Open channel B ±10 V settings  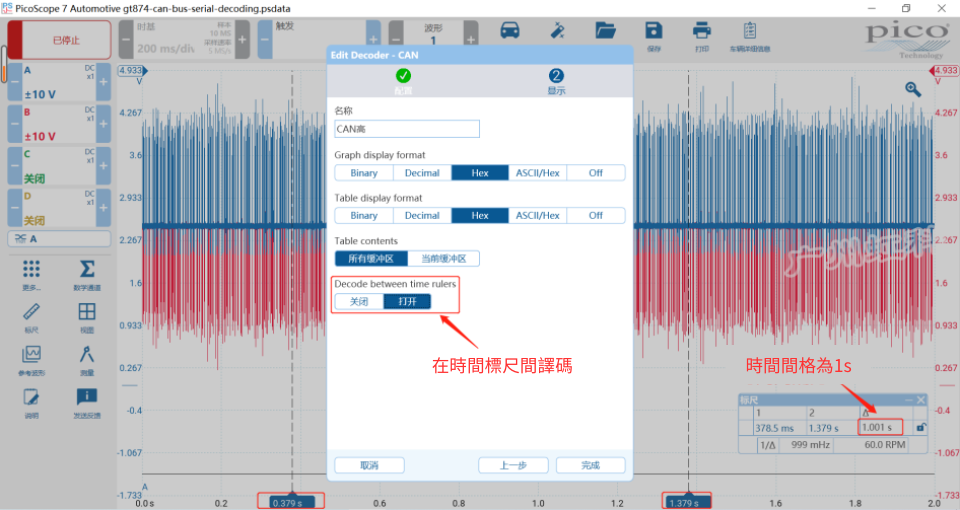coord(59,124)
